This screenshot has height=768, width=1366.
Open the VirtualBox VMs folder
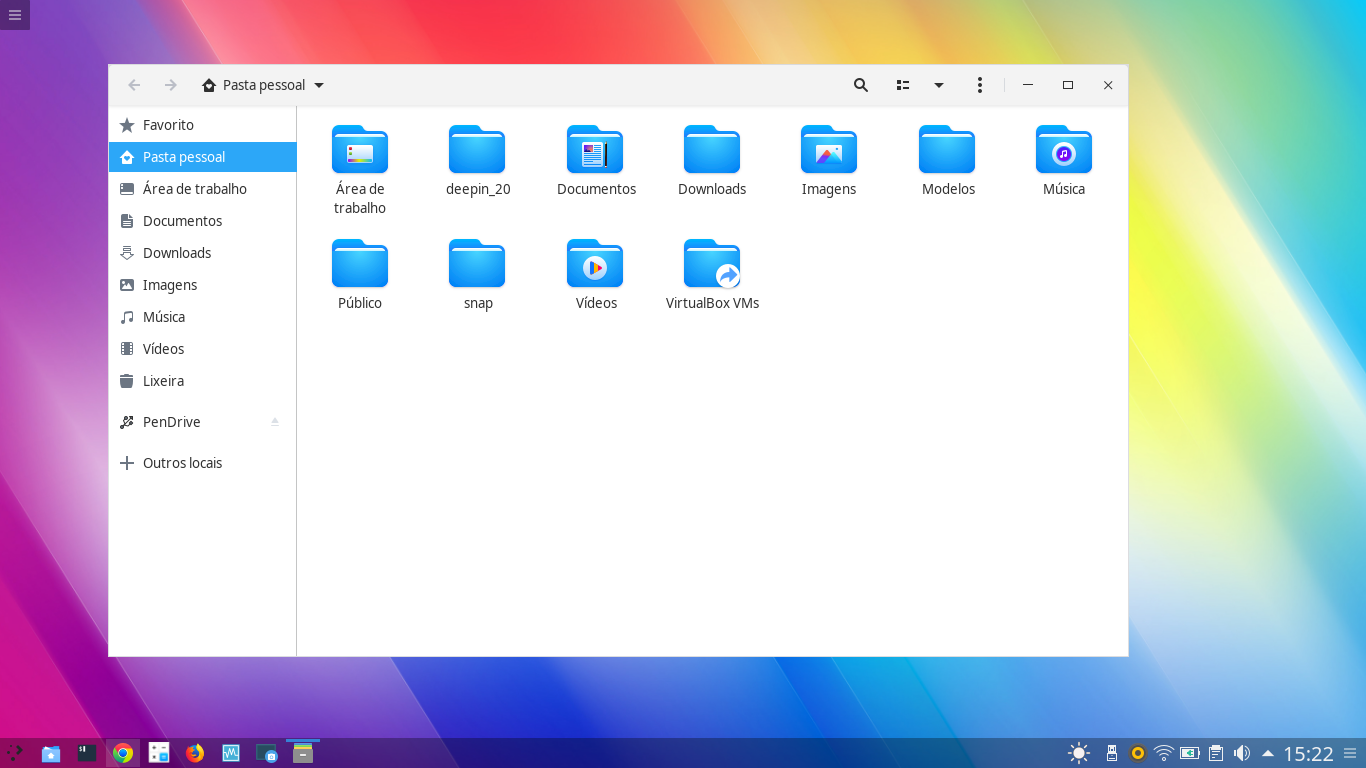click(711, 264)
